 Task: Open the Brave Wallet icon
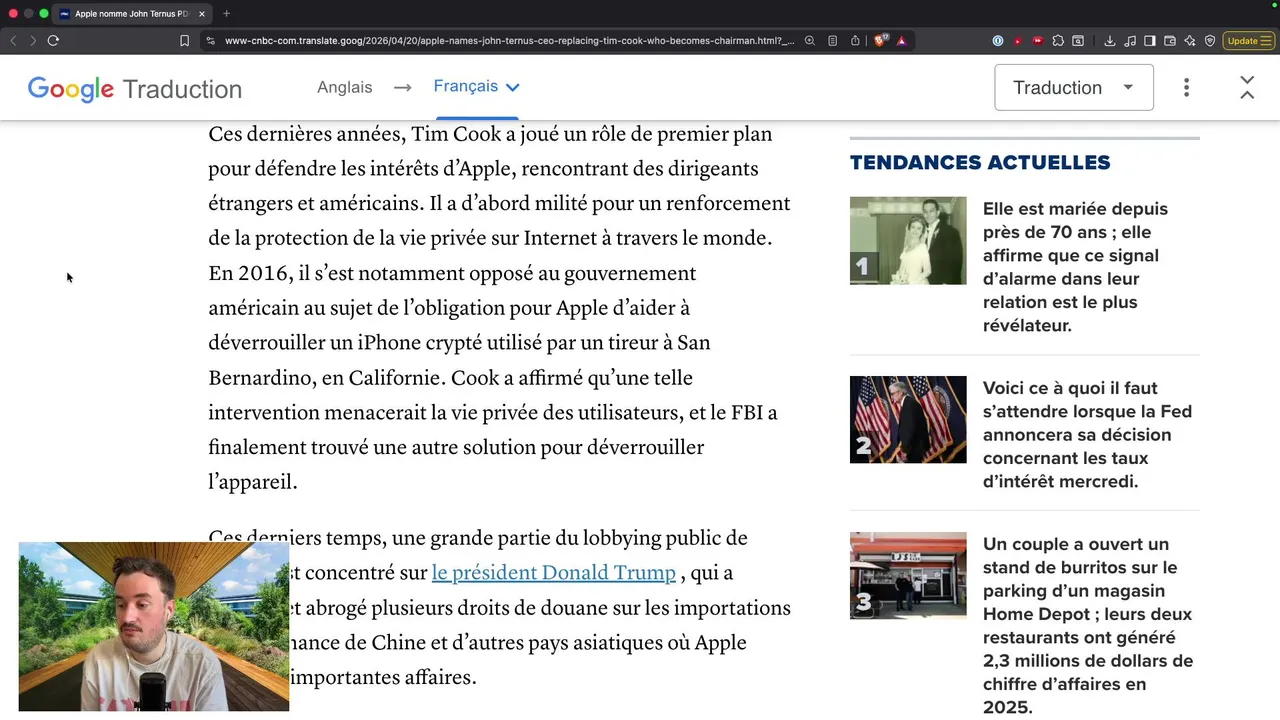[1170, 41]
